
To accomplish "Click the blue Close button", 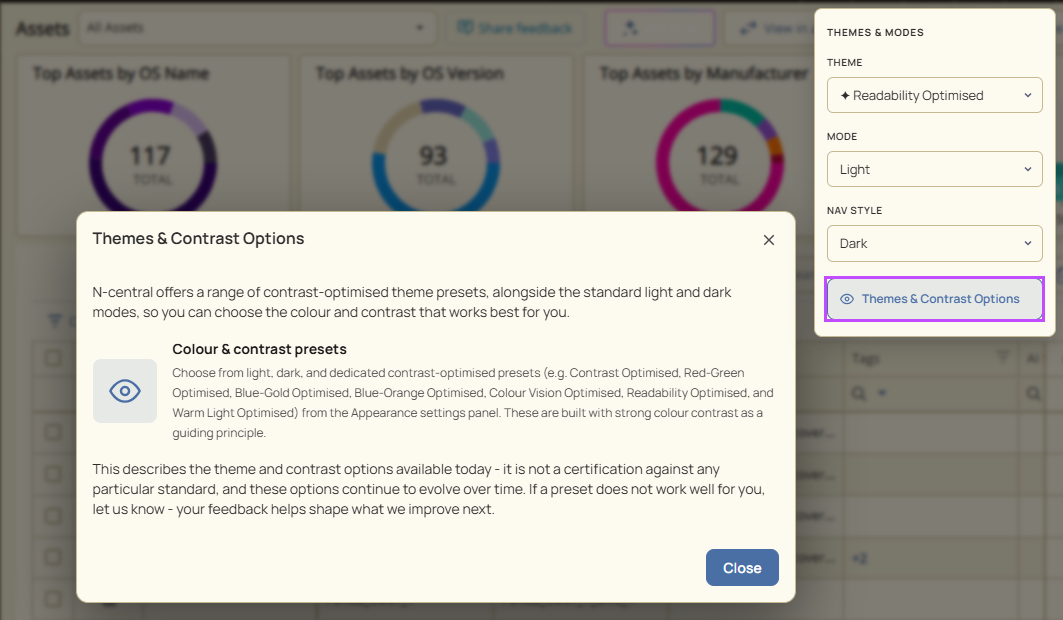I will (742, 568).
